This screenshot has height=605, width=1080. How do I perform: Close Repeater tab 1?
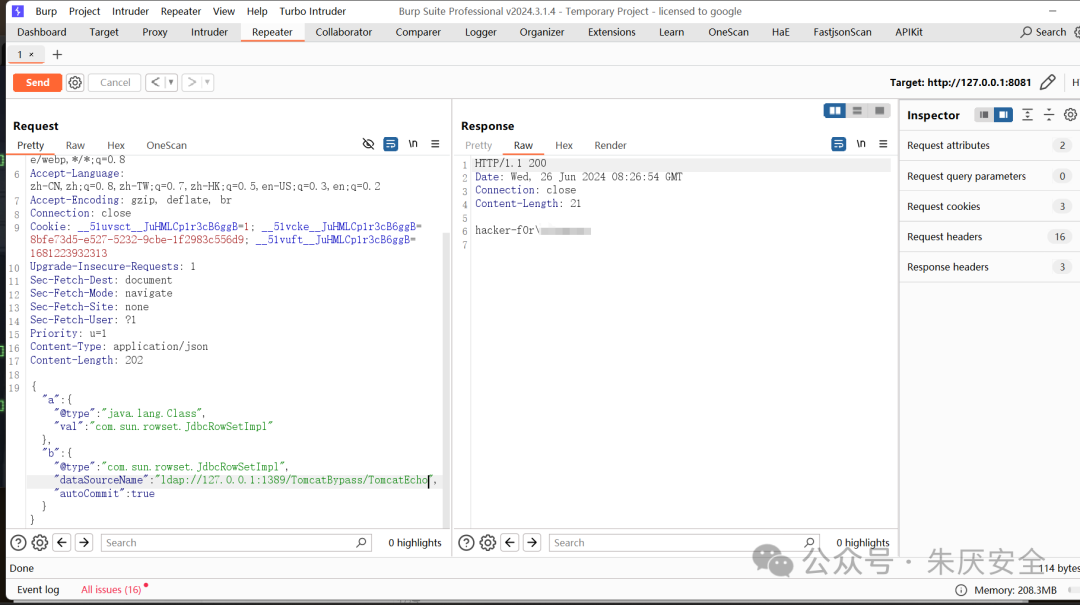click(31, 54)
